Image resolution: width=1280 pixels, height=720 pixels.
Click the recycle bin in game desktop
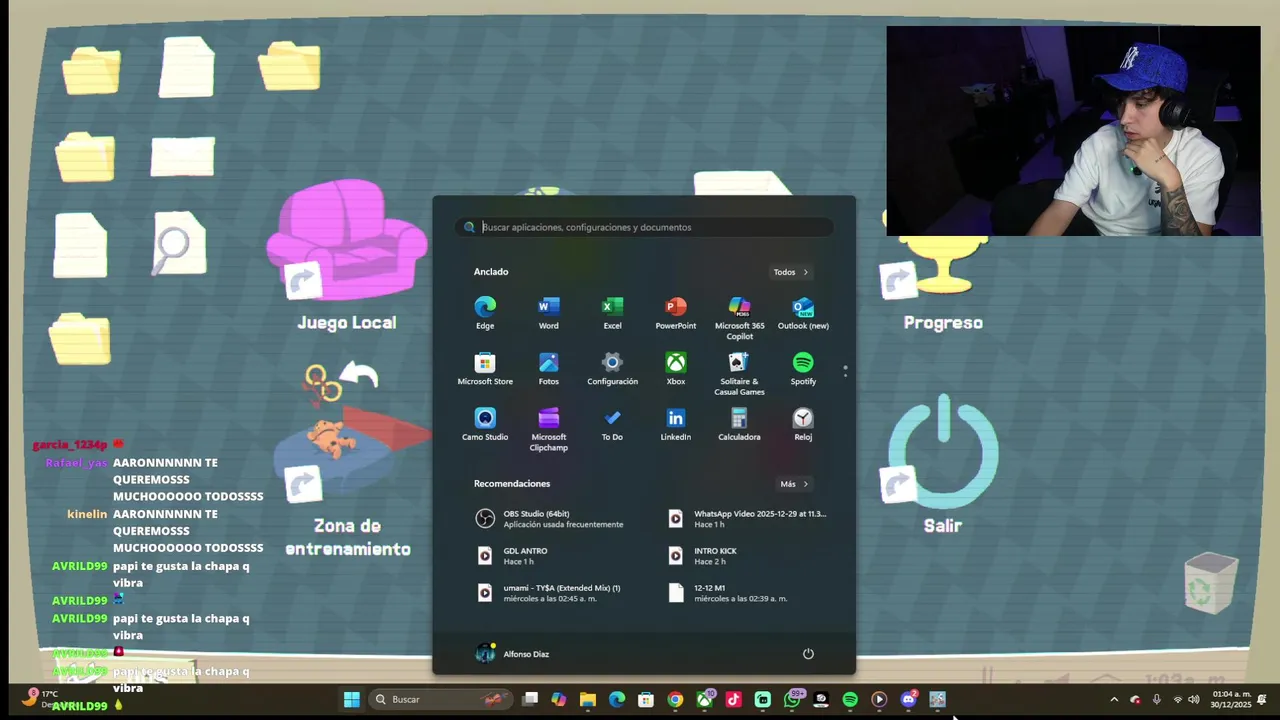click(x=1211, y=583)
